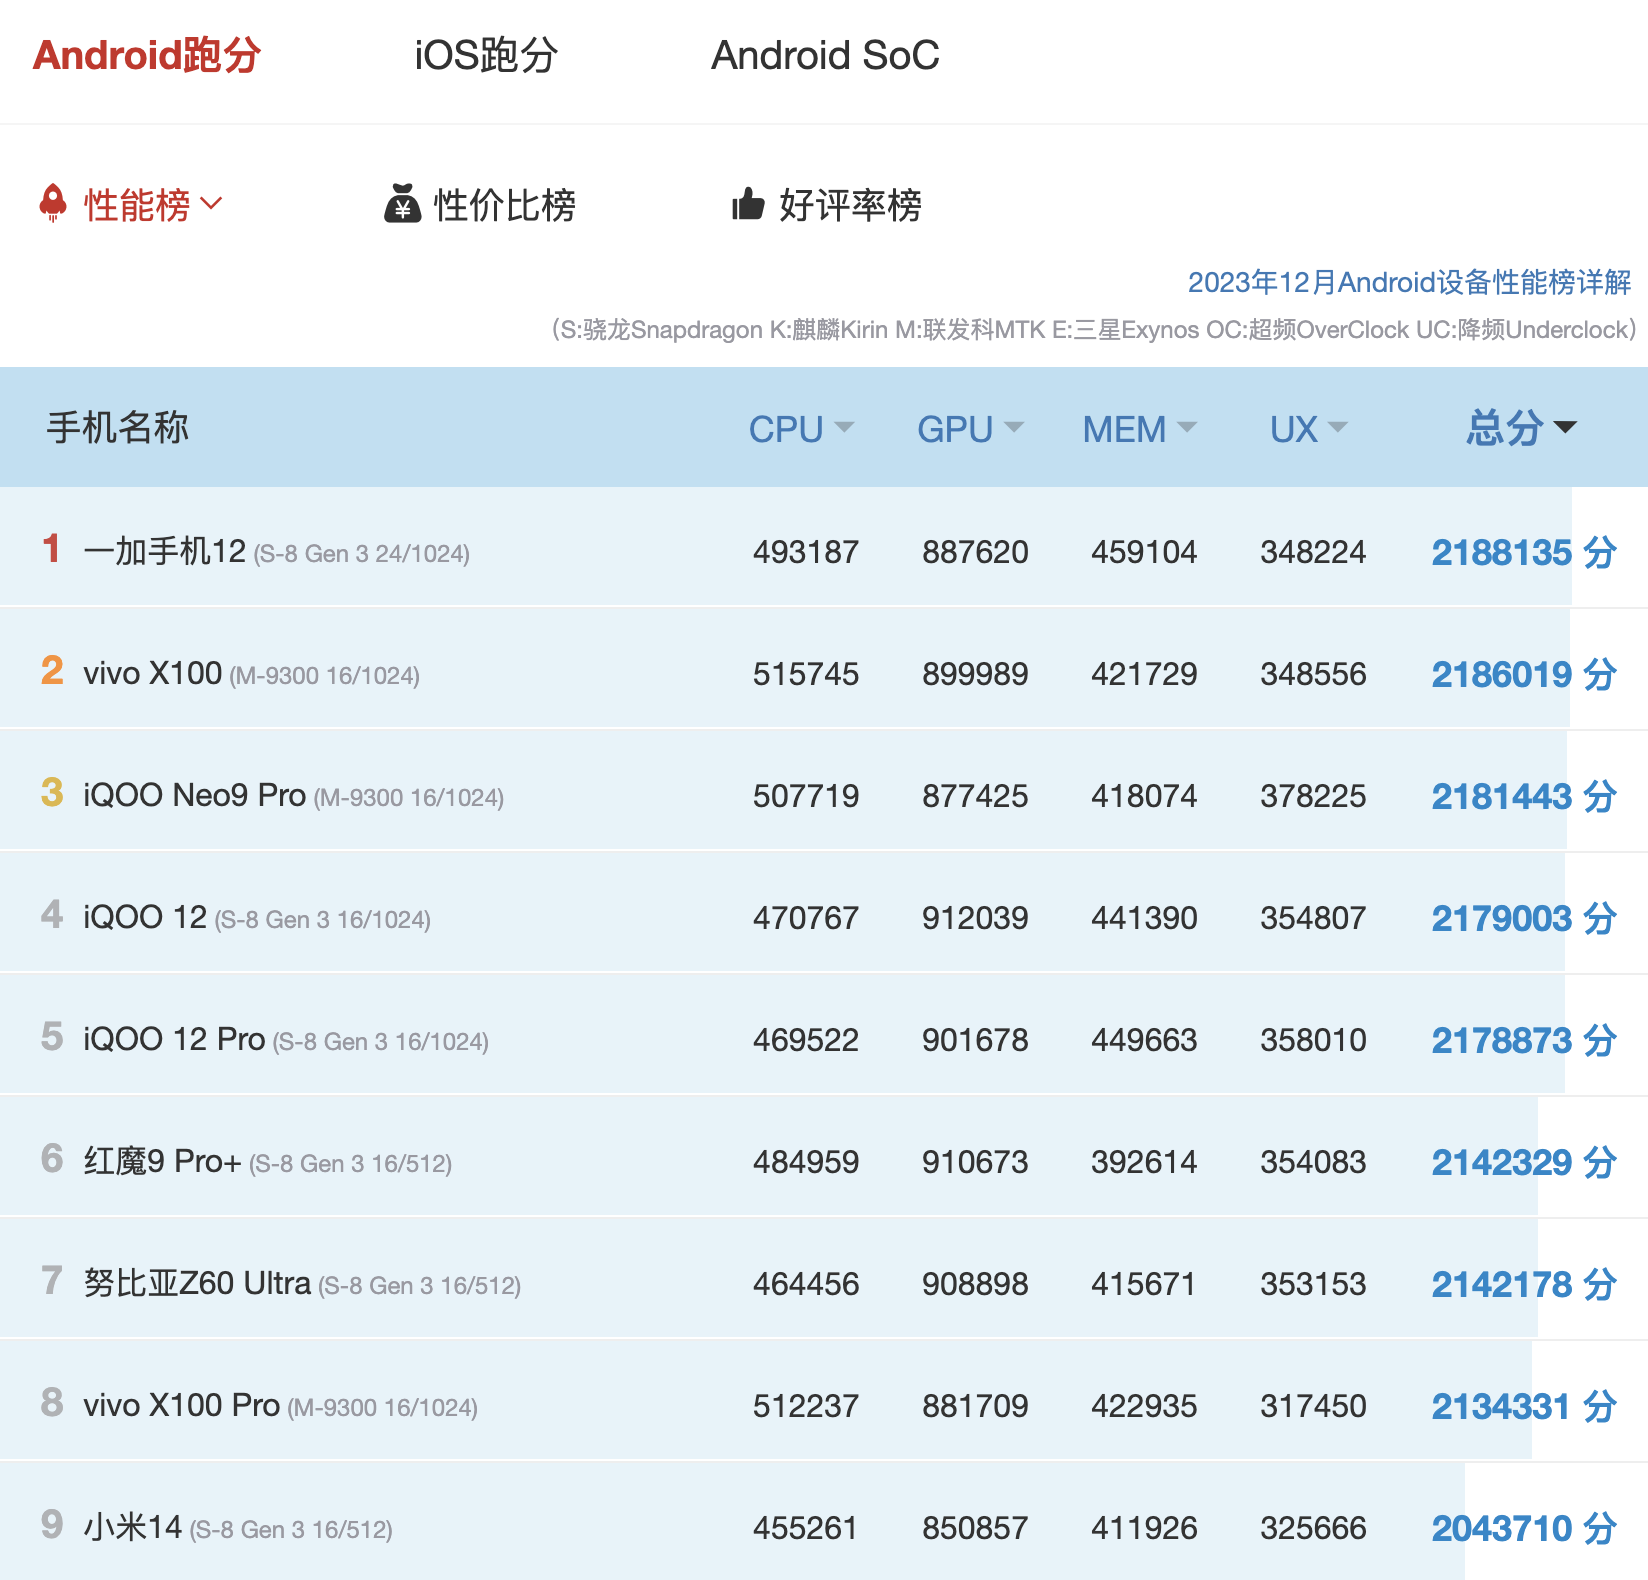This screenshot has height=1580, width=1648.
Task: Click GPU score 910673
Action: pos(975,1162)
